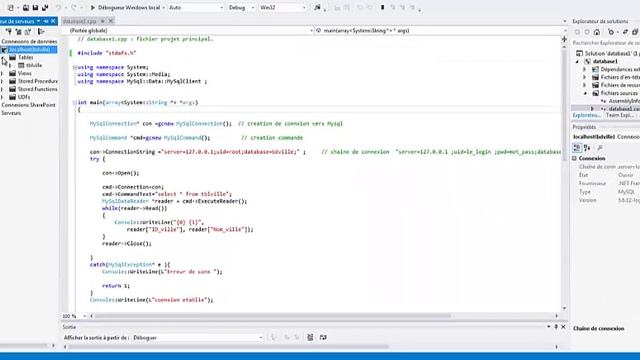The width and height of the screenshot is (640, 360).
Task: Open the Win32 platform dropdown
Action: tap(282, 7)
